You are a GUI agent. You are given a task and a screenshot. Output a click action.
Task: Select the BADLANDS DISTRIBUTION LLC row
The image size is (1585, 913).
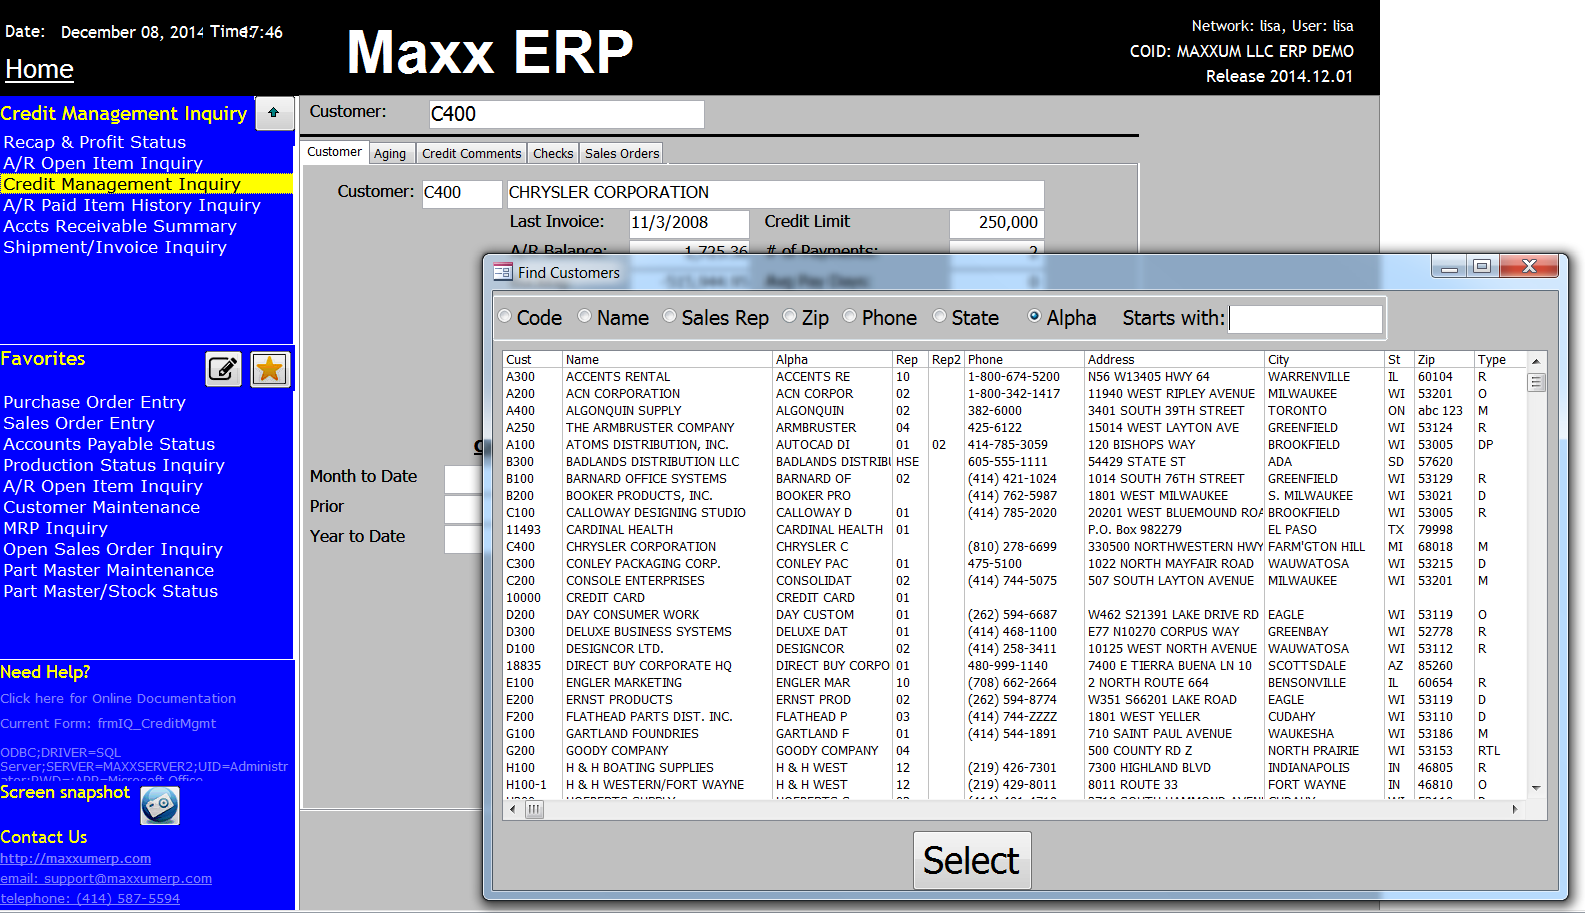click(1015, 462)
